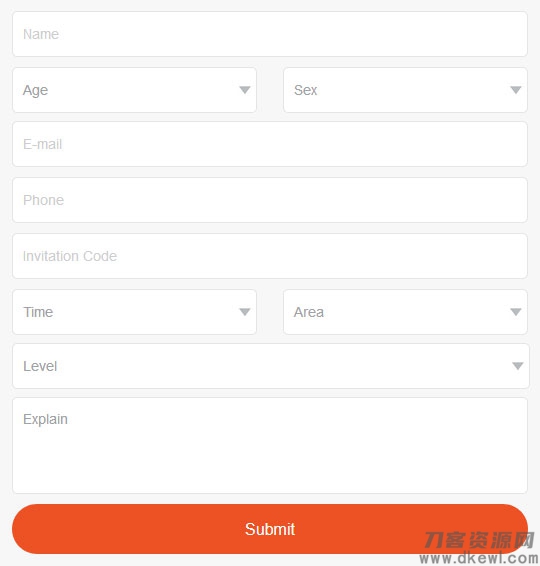Open the Level select box
540x566 pixels.
271,366
